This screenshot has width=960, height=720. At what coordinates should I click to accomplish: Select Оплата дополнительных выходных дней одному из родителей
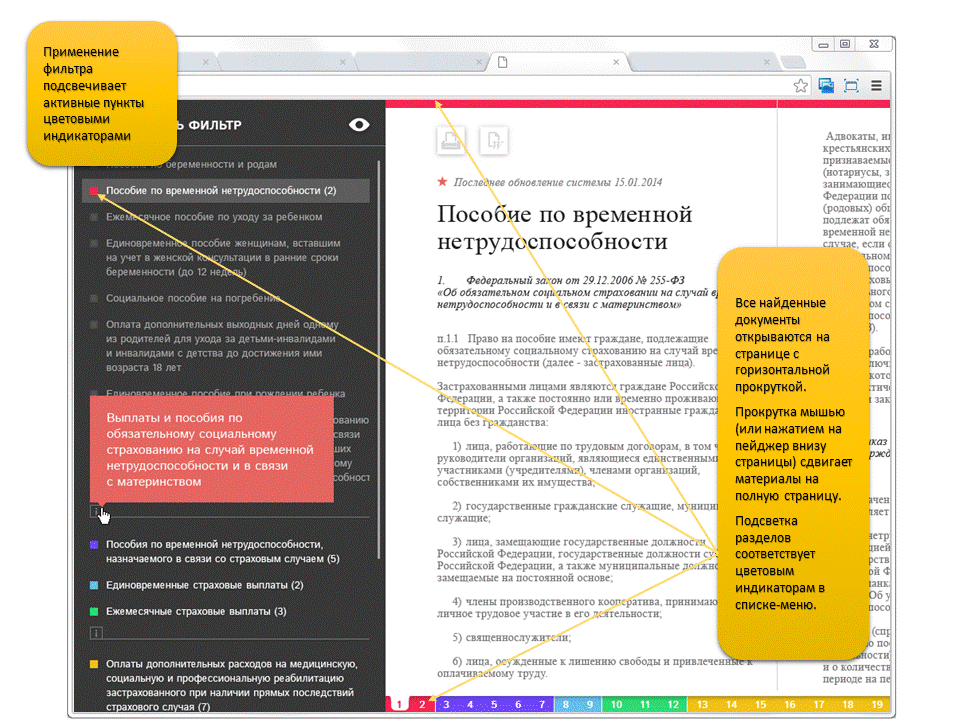coord(222,346)
